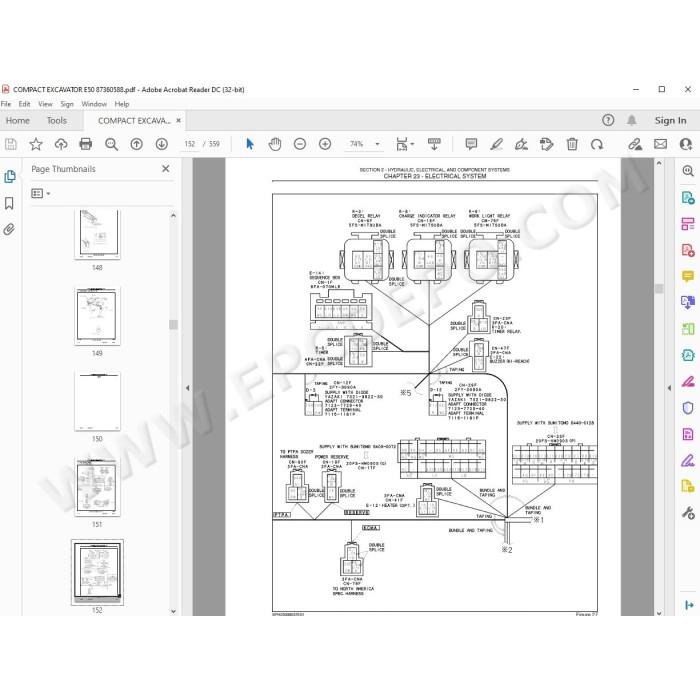The width and height of the screenshot is (700, 700).
Task: Open fit page options dropdown arrow
Action: 412,144
